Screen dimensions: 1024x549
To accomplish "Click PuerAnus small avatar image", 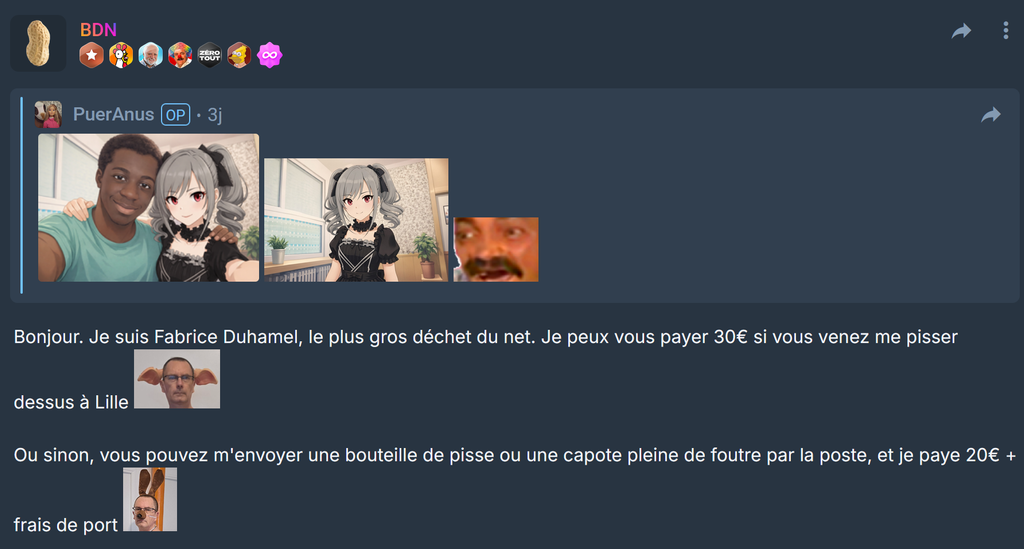I will [x=48, y=114].
